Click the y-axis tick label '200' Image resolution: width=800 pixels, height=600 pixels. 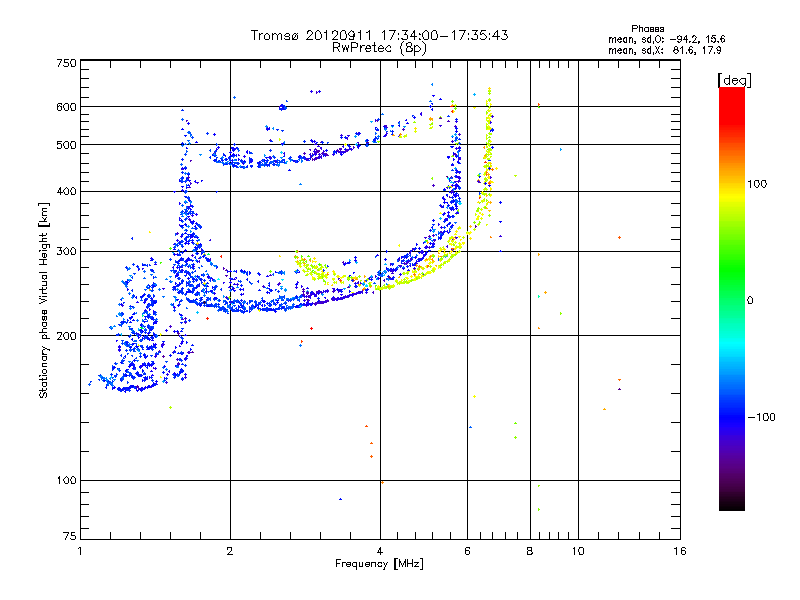(x=66, y=336)
